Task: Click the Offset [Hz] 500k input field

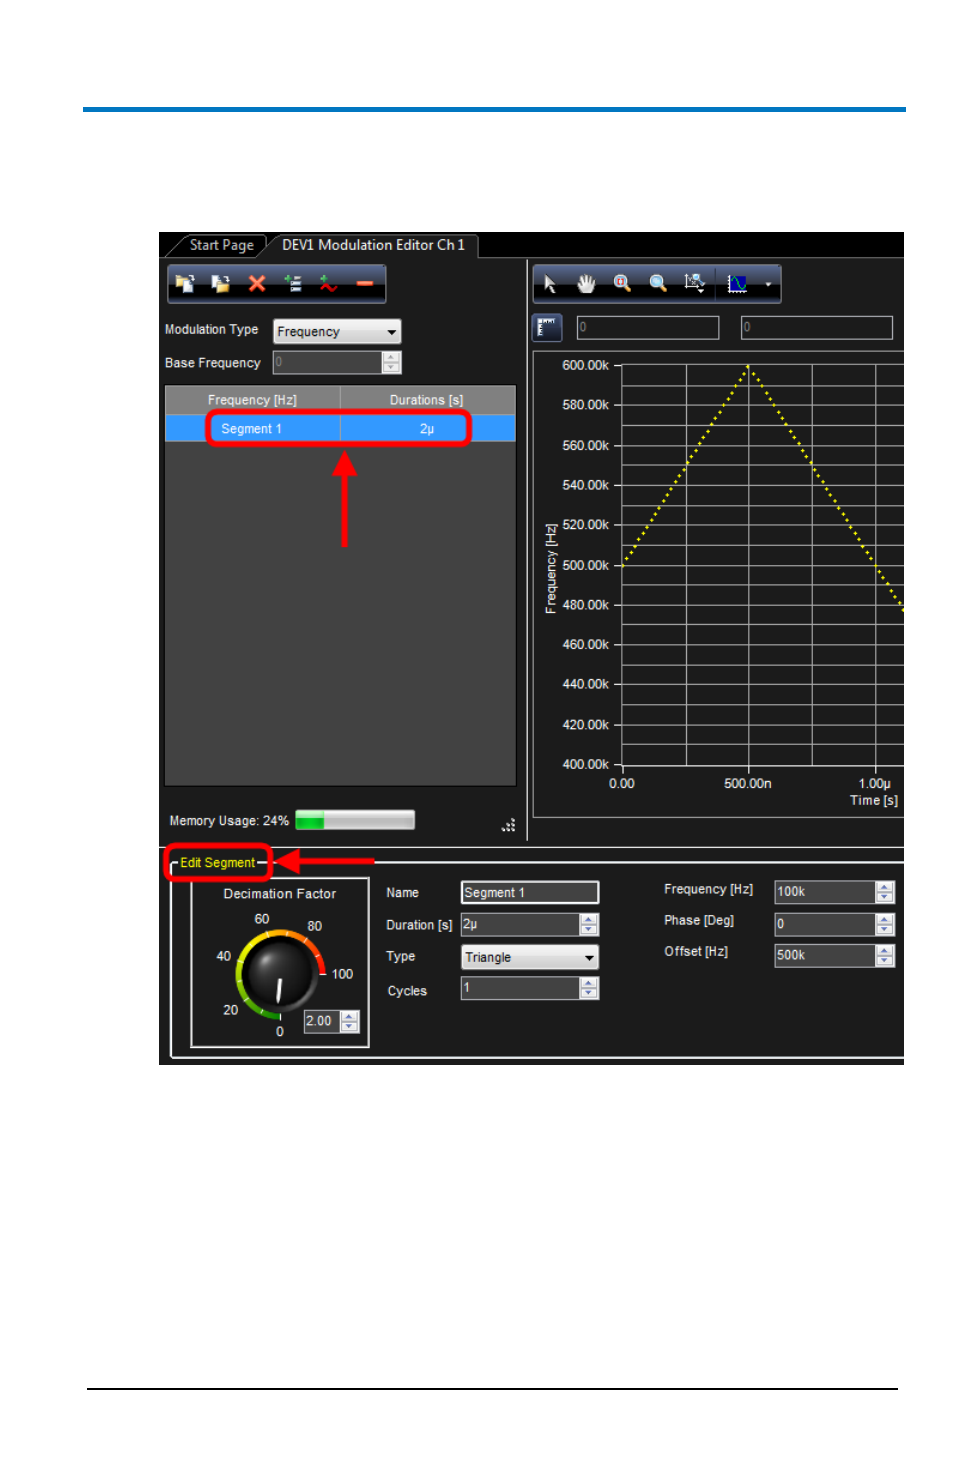Action: [825, 955]
